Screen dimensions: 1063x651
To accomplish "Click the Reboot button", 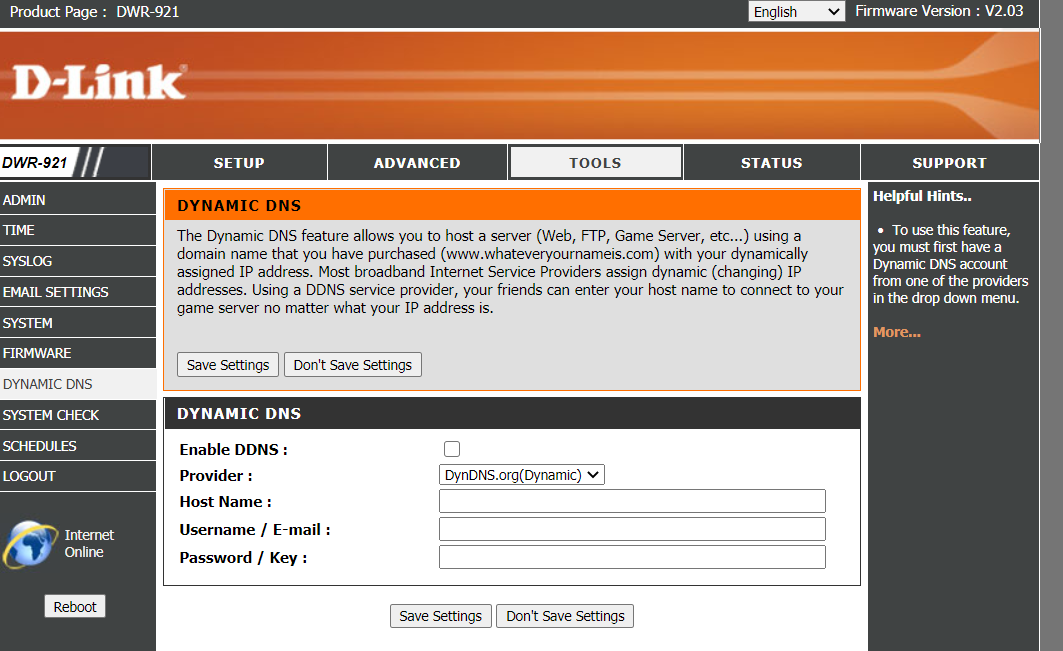I will 75,606.
